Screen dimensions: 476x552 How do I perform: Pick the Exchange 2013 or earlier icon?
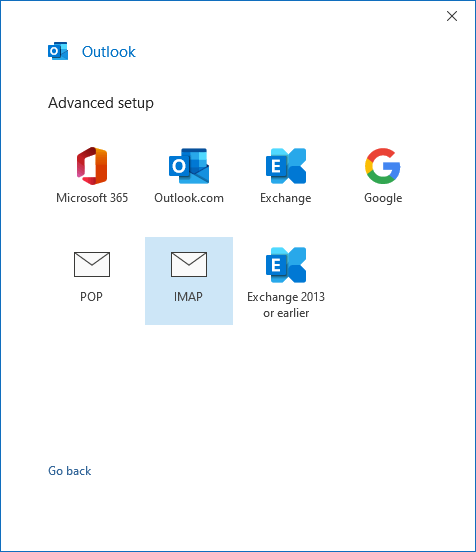[286, 265]
